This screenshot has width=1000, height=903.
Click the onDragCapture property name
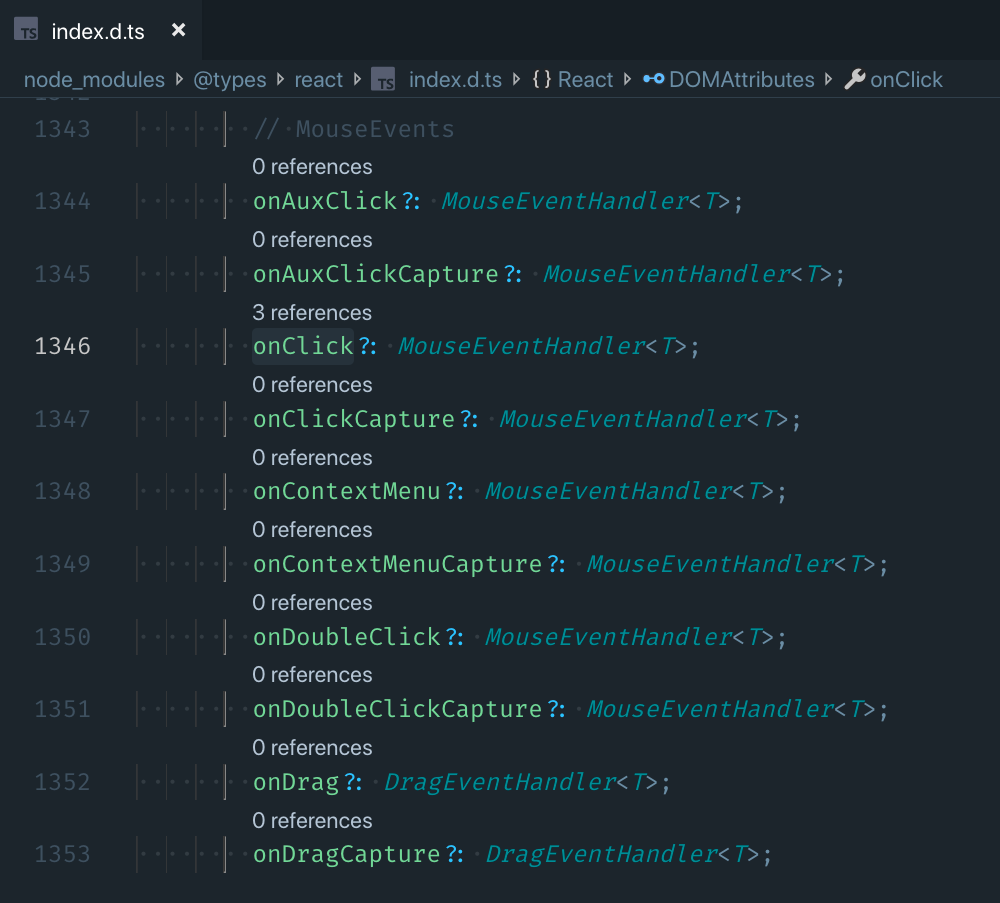(347, 854)
